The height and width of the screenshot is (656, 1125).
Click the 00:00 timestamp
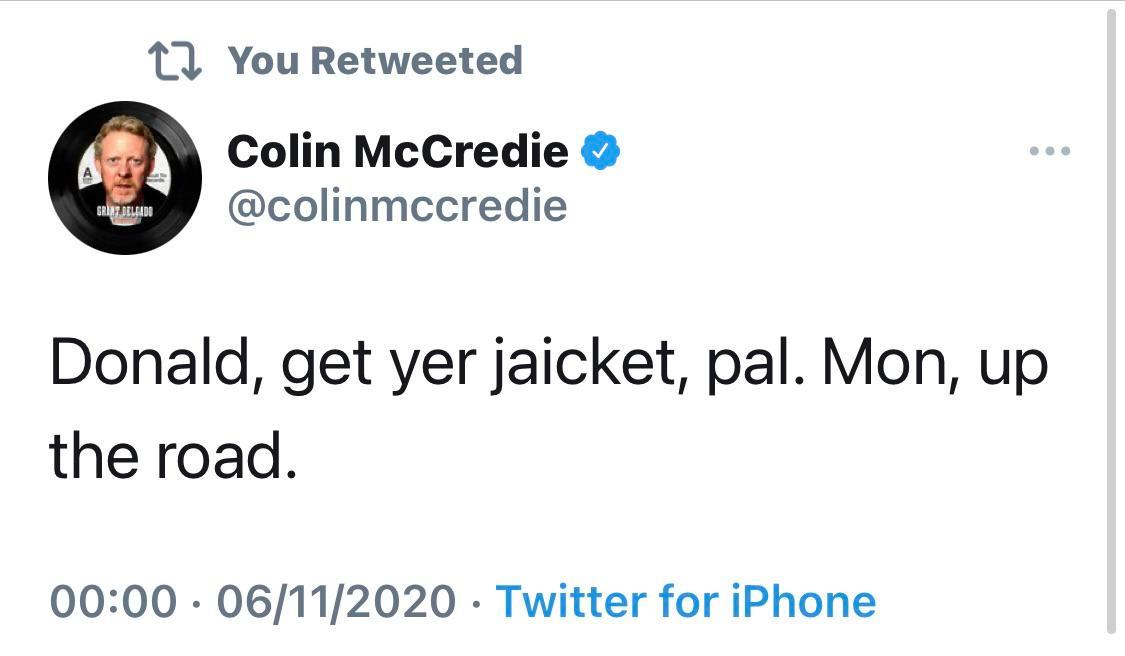pos(113,602)
